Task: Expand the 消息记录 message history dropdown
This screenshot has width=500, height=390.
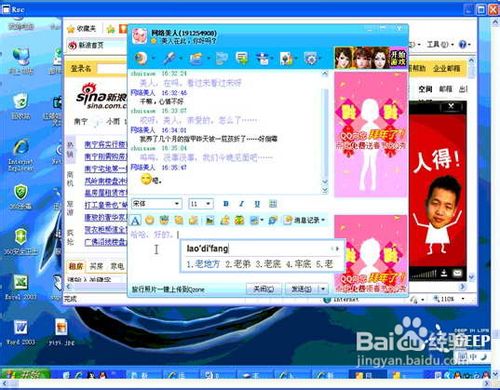Action: [x=323, y=220]
